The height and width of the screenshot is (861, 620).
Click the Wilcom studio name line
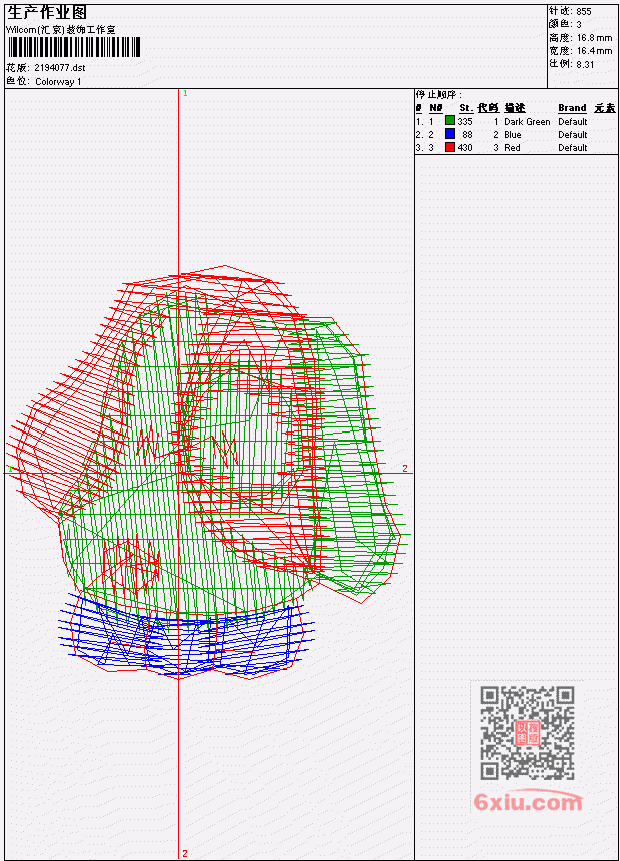tap(60, 30)
